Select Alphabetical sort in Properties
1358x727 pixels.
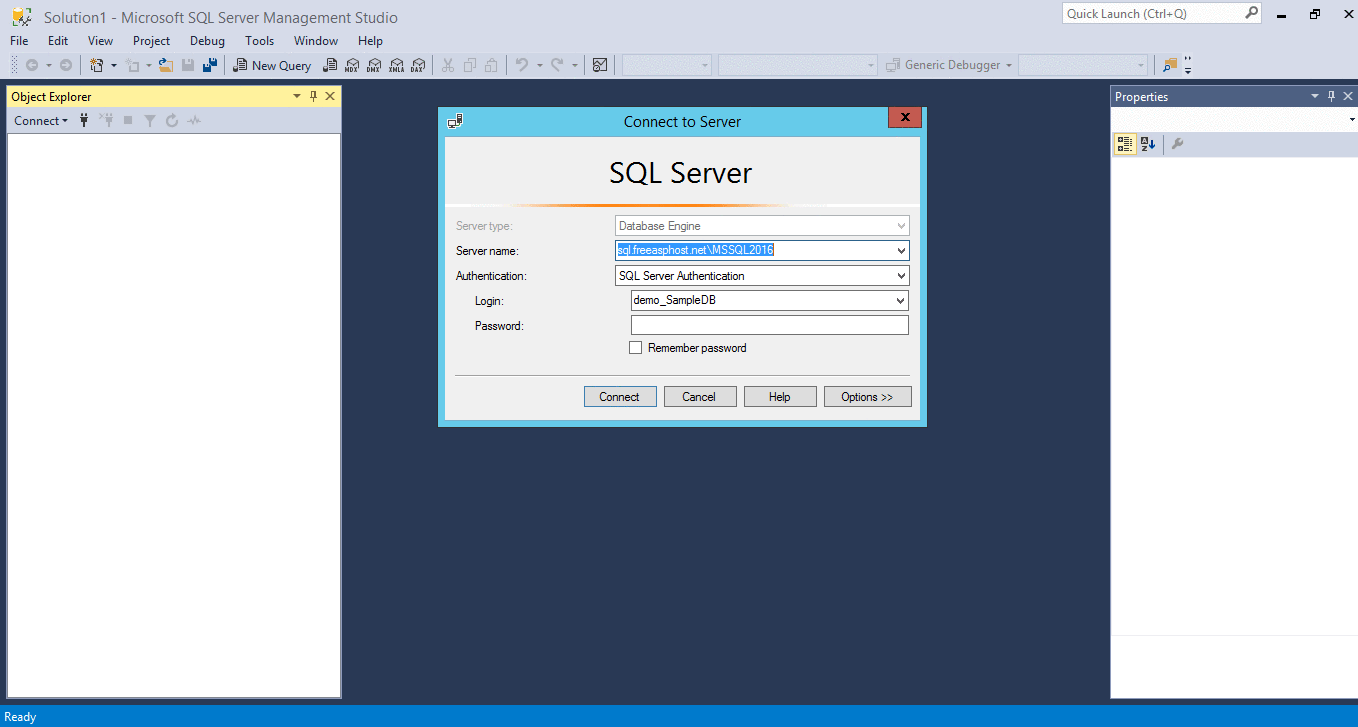tap(1148, 144)
